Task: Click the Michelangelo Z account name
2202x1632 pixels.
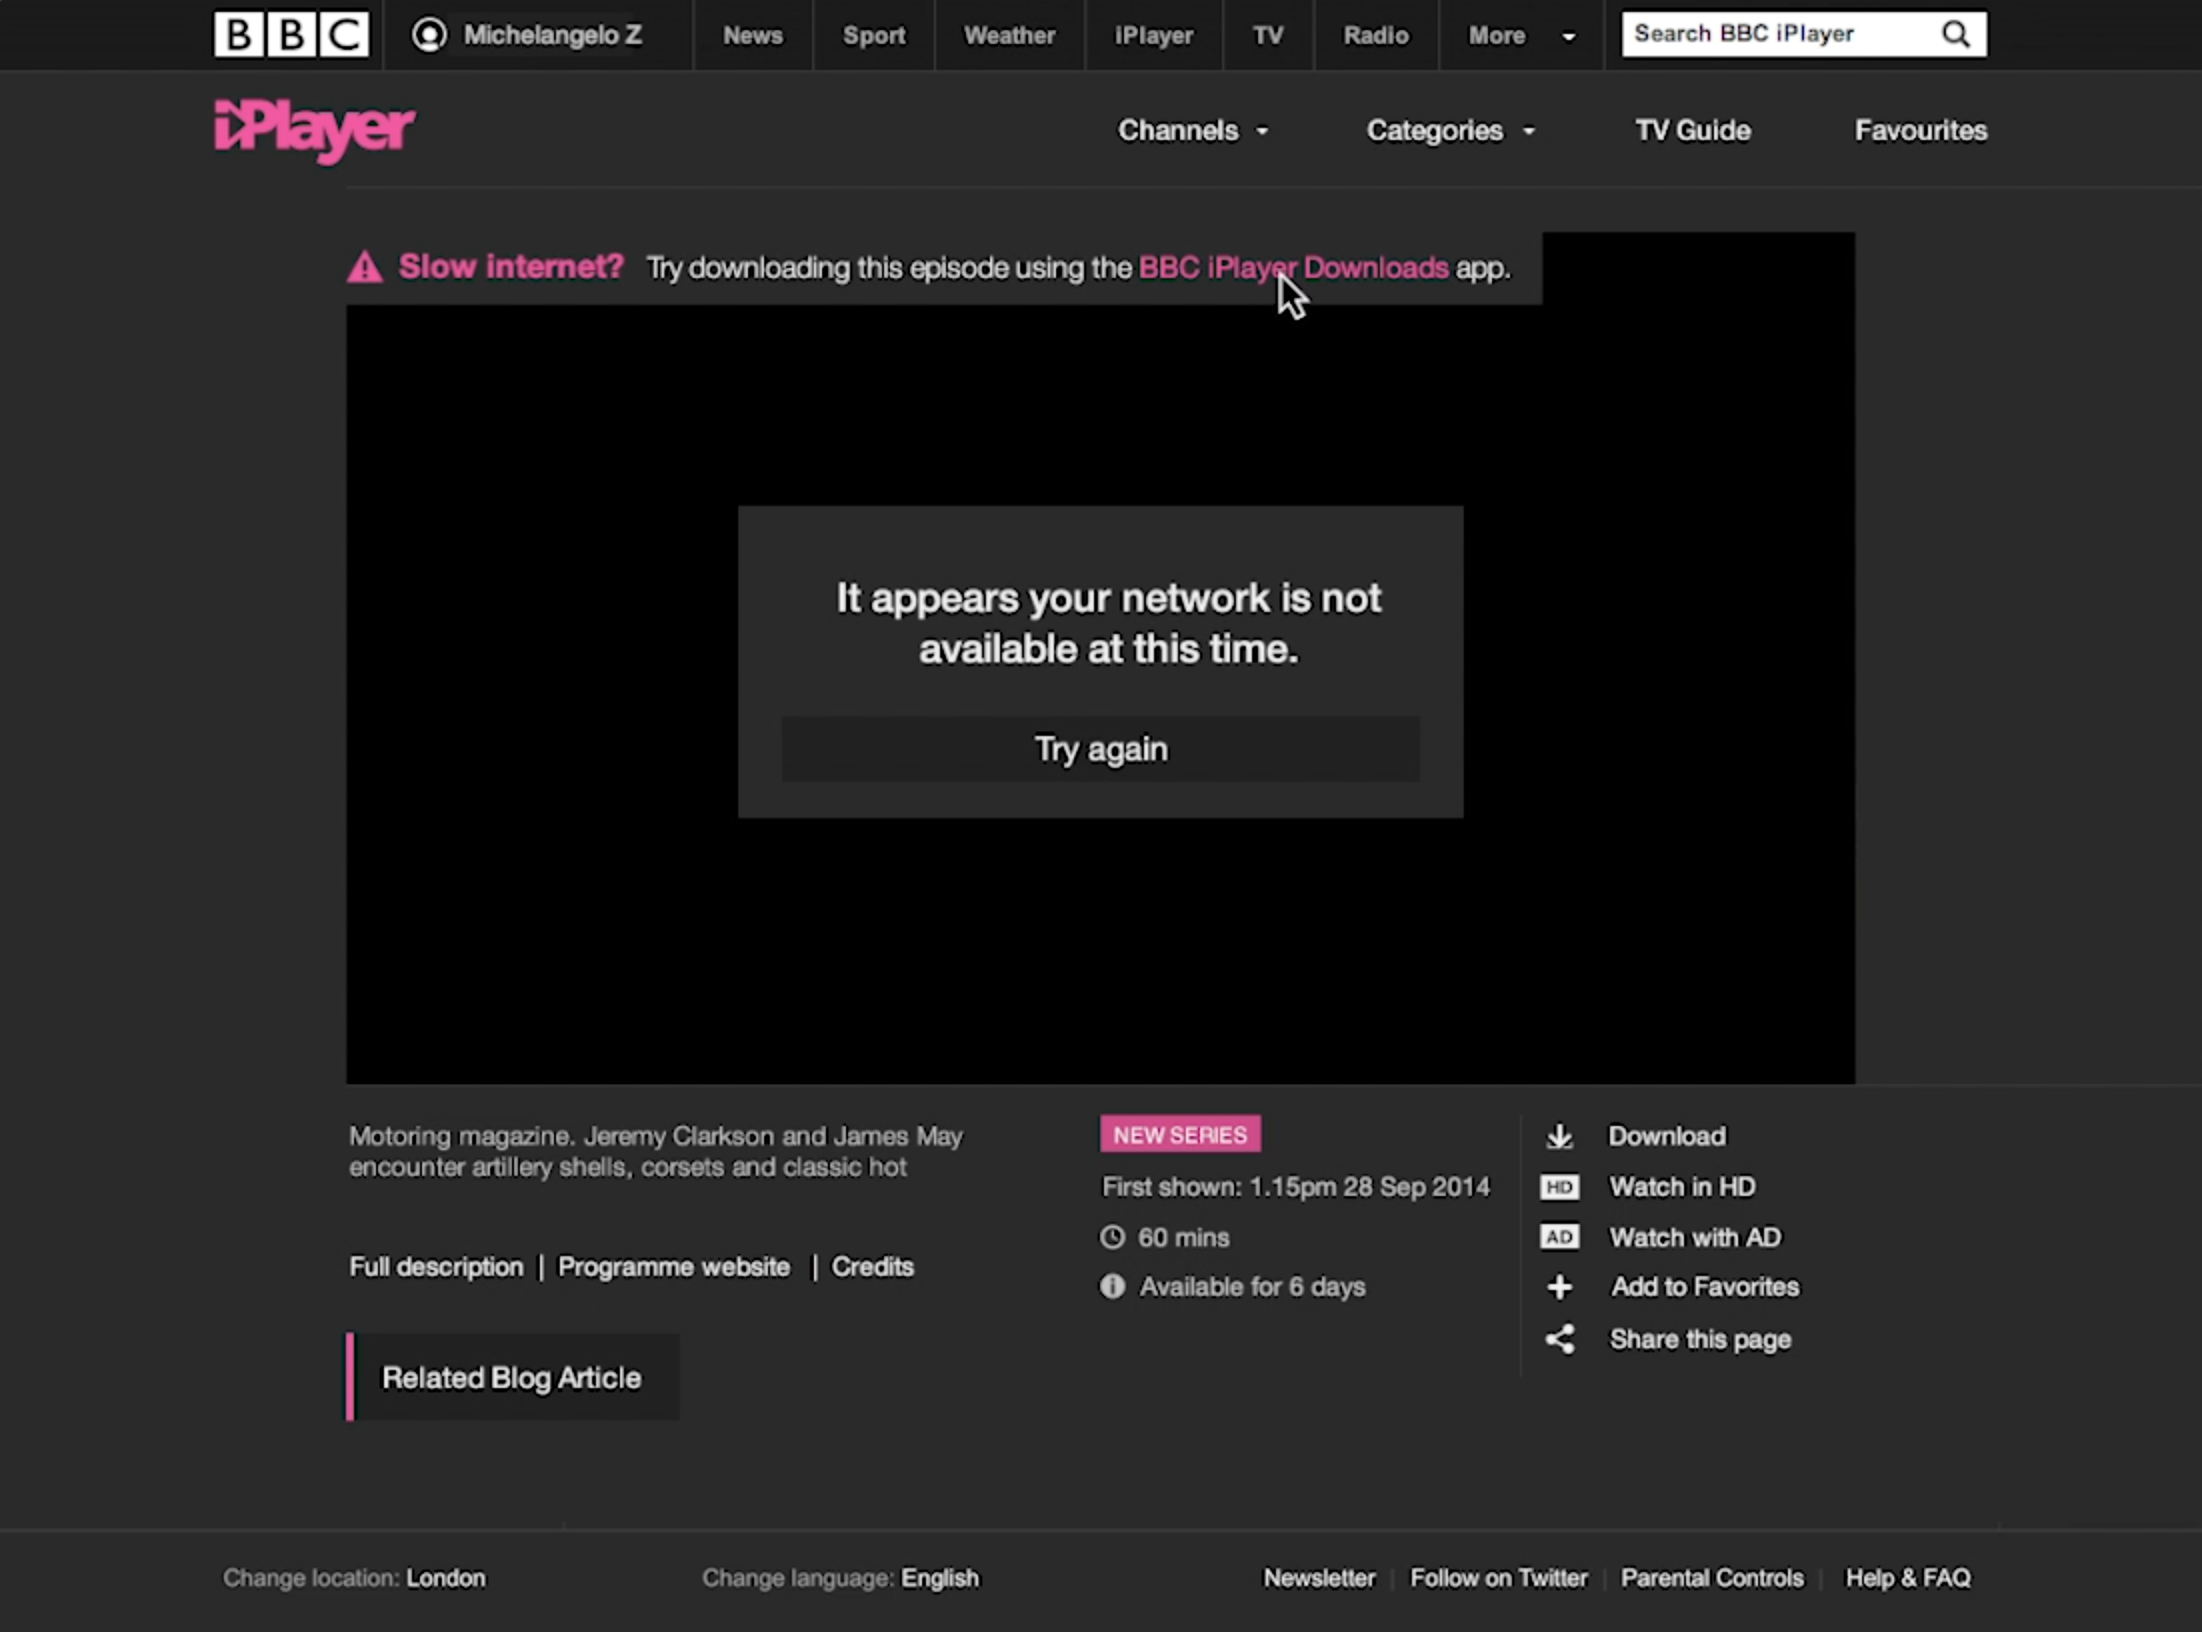Action: (553, 35)
